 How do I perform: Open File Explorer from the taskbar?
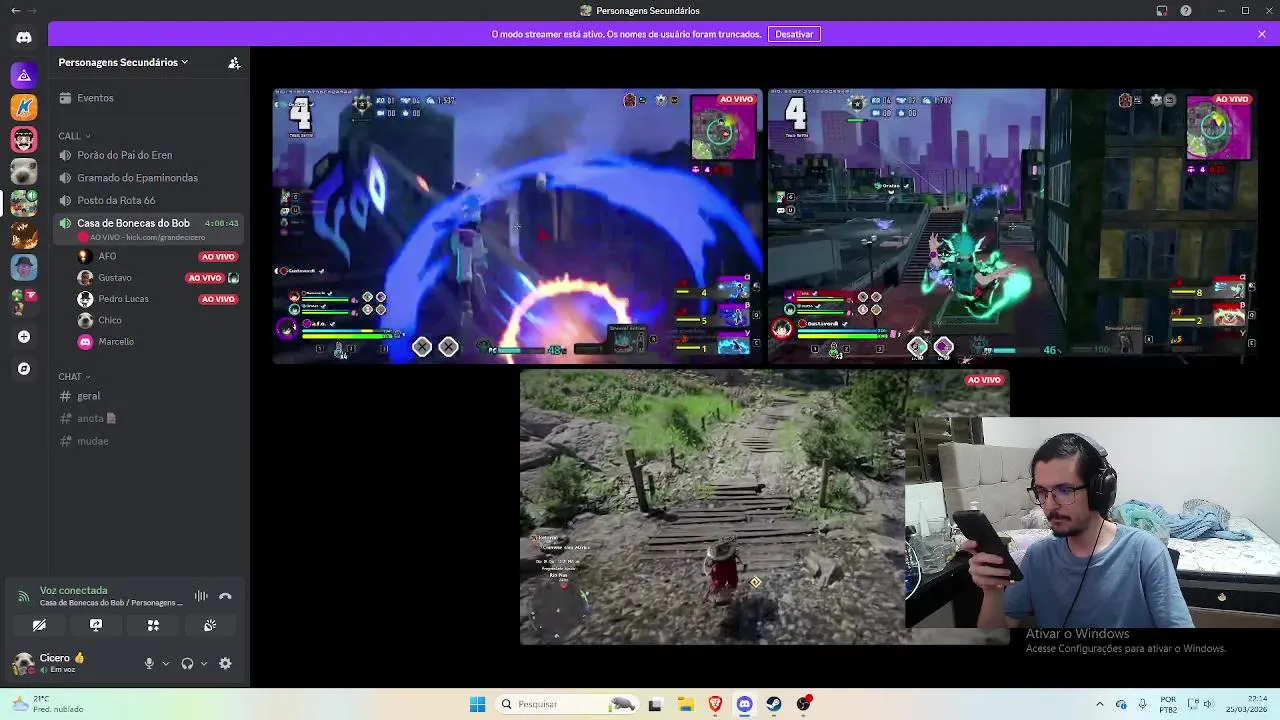point(685,704)
